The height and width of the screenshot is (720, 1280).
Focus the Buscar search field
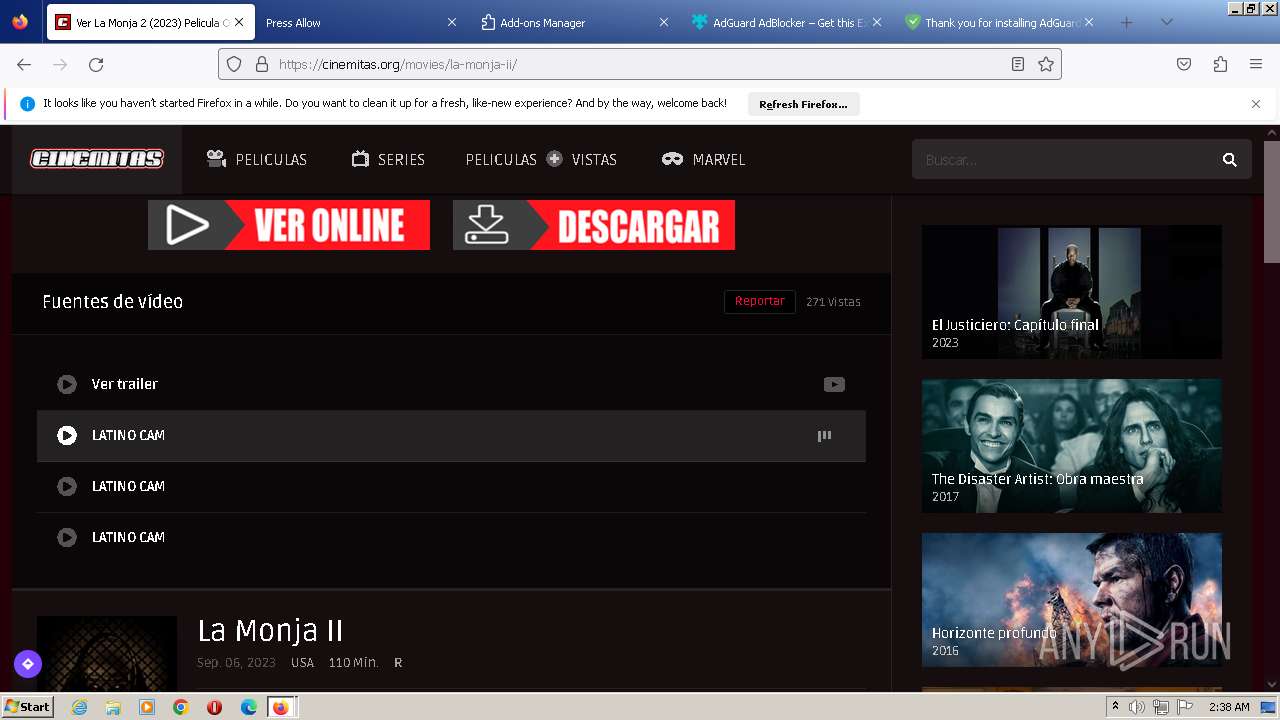tap(1065, 160)
